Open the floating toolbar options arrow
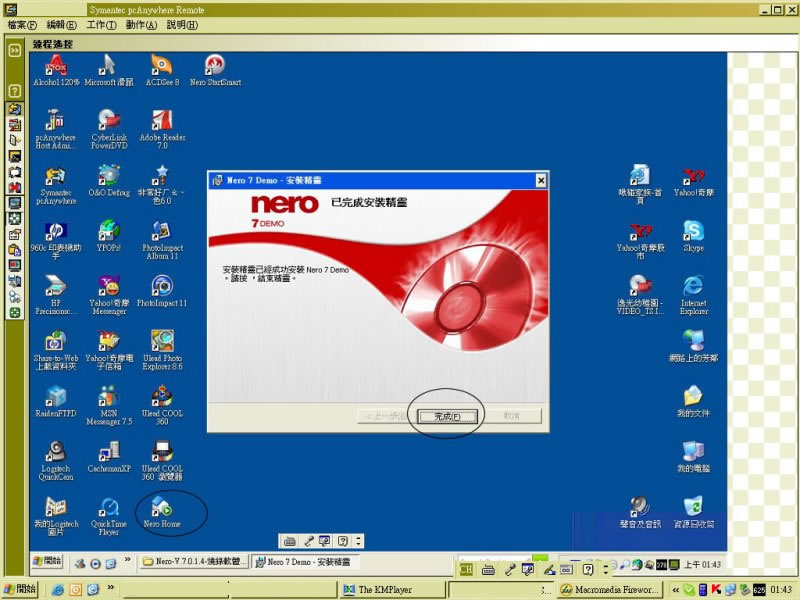Screen dimensions: 800x600 coord(358,541)
